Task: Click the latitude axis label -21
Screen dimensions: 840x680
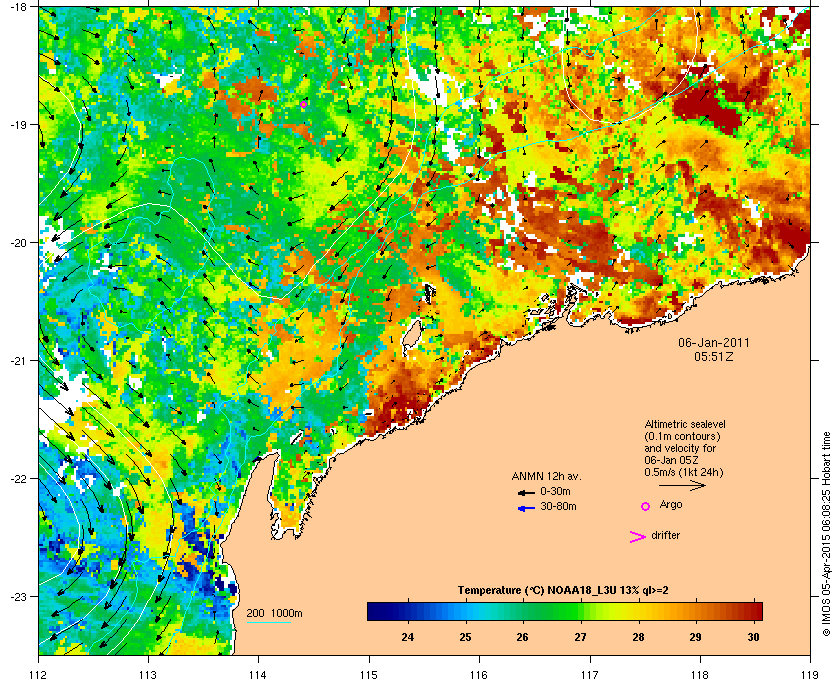Action: [x=18, y=361]
